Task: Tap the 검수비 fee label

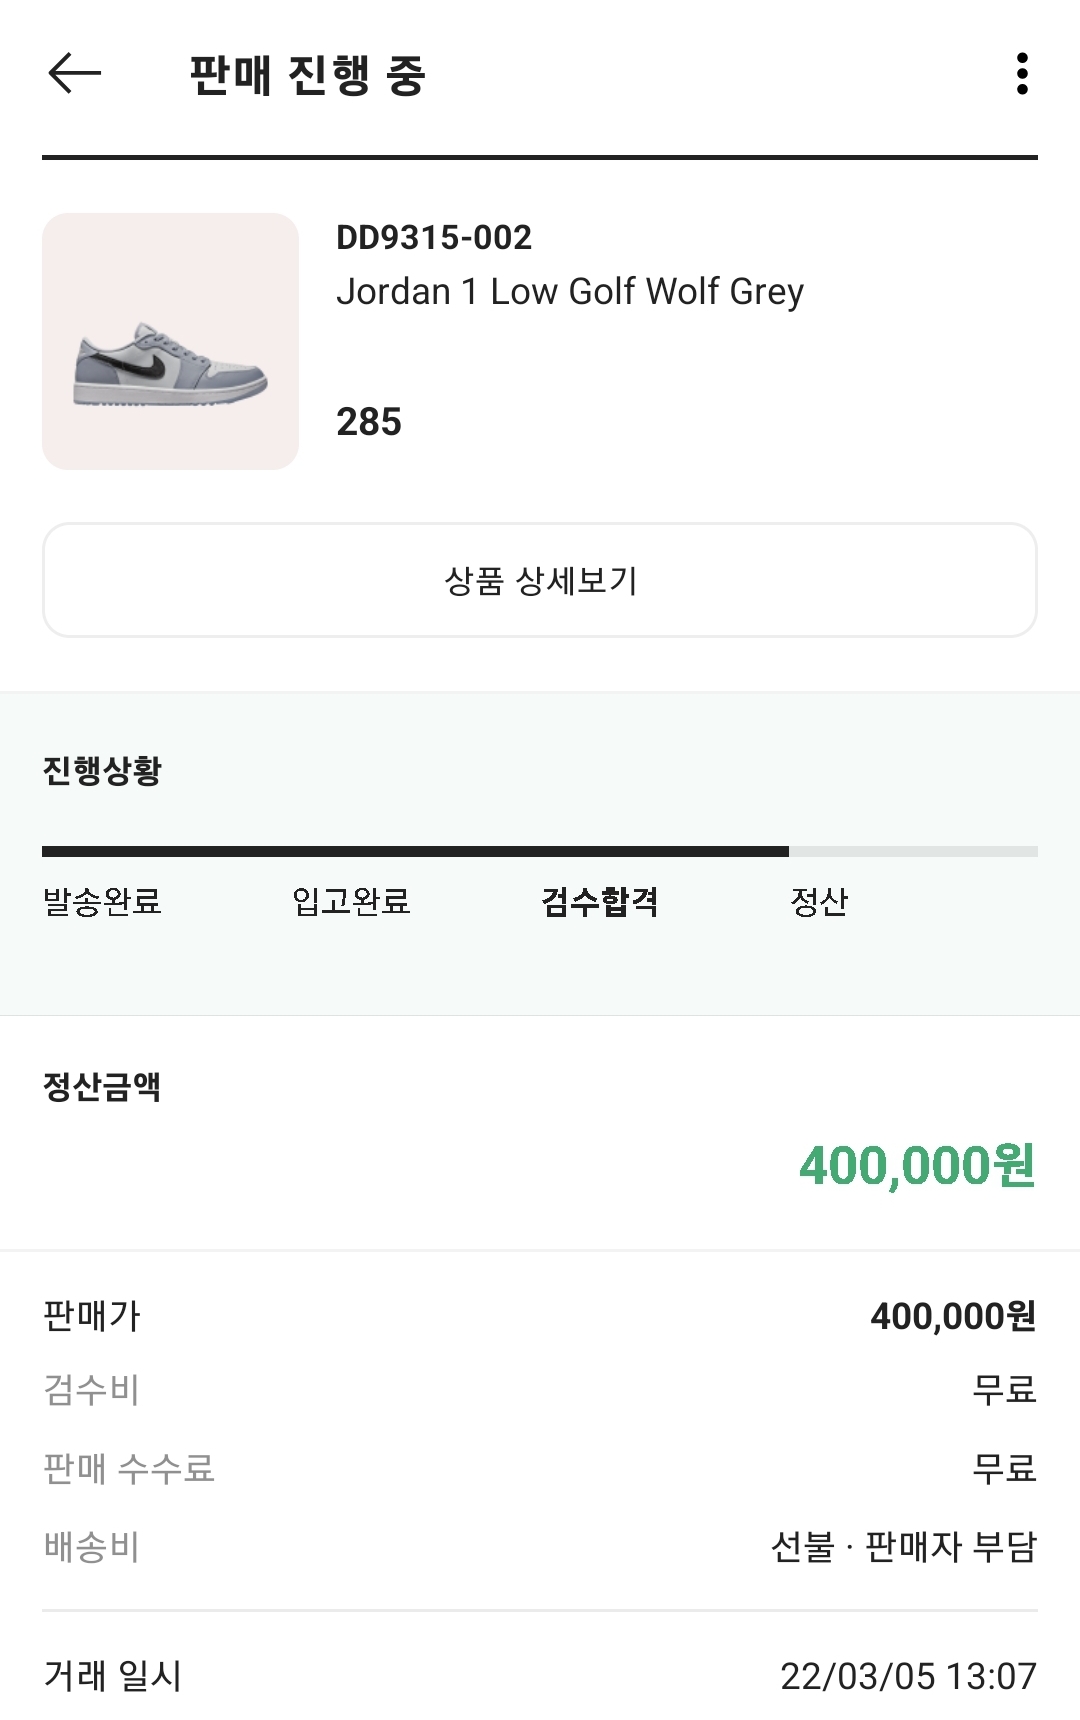Action: pyautogui.click(x=92, y=1390)
